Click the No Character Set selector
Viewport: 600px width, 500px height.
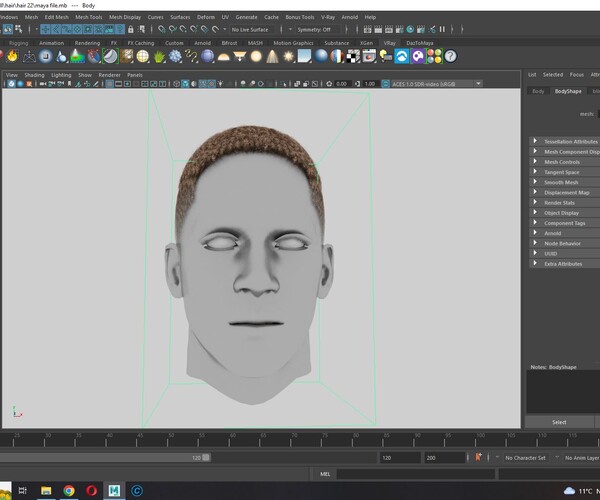coord(525,458)
